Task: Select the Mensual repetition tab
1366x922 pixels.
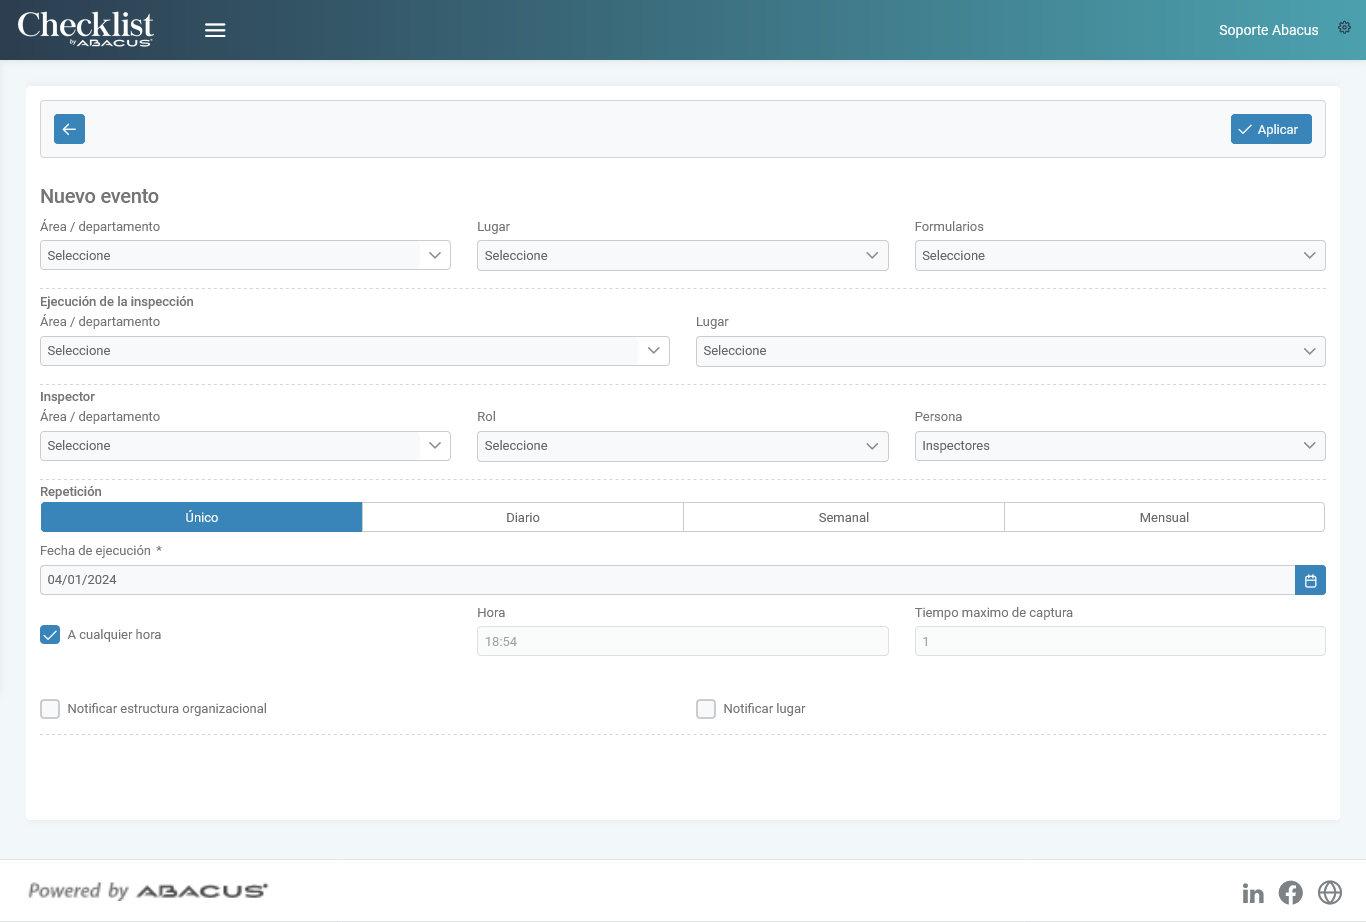Action: click(x=1164, y=517)
